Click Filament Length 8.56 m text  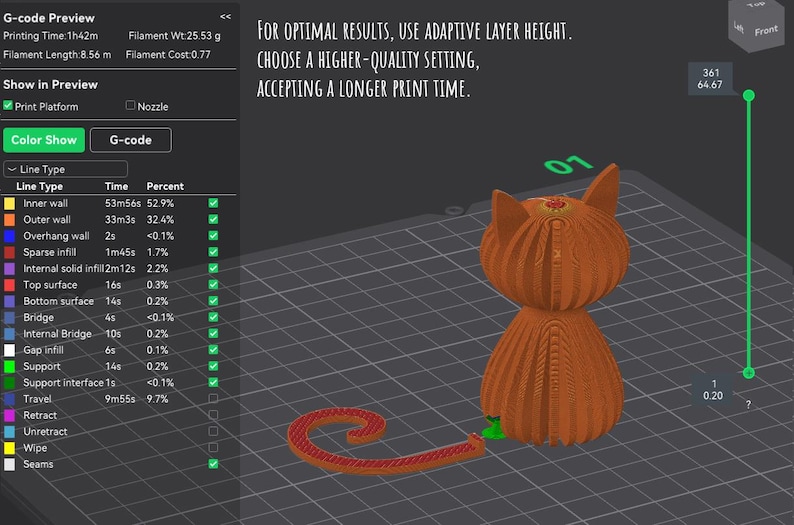[57, 55]
